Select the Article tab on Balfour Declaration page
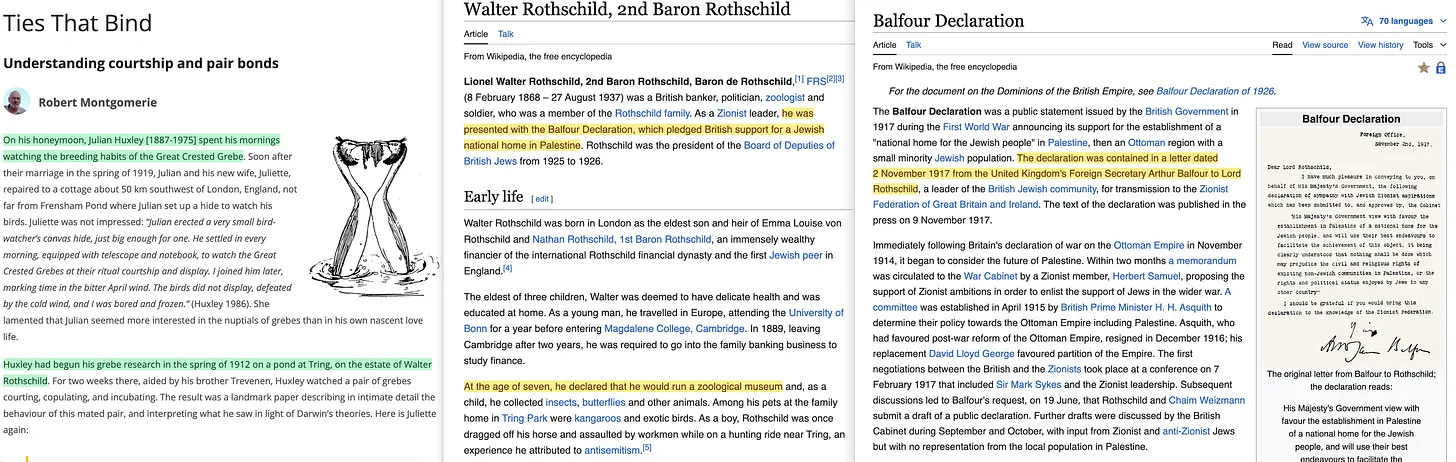 coord(885,45)
